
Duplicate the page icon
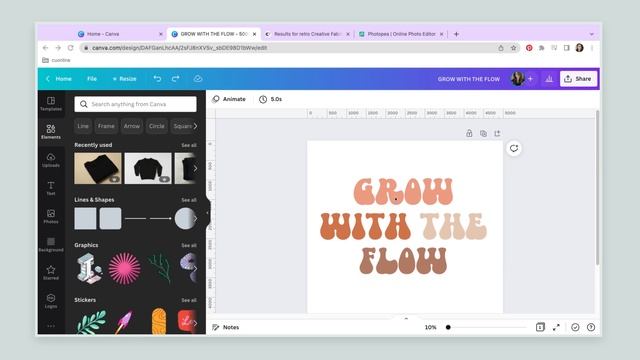pos(483,133)
